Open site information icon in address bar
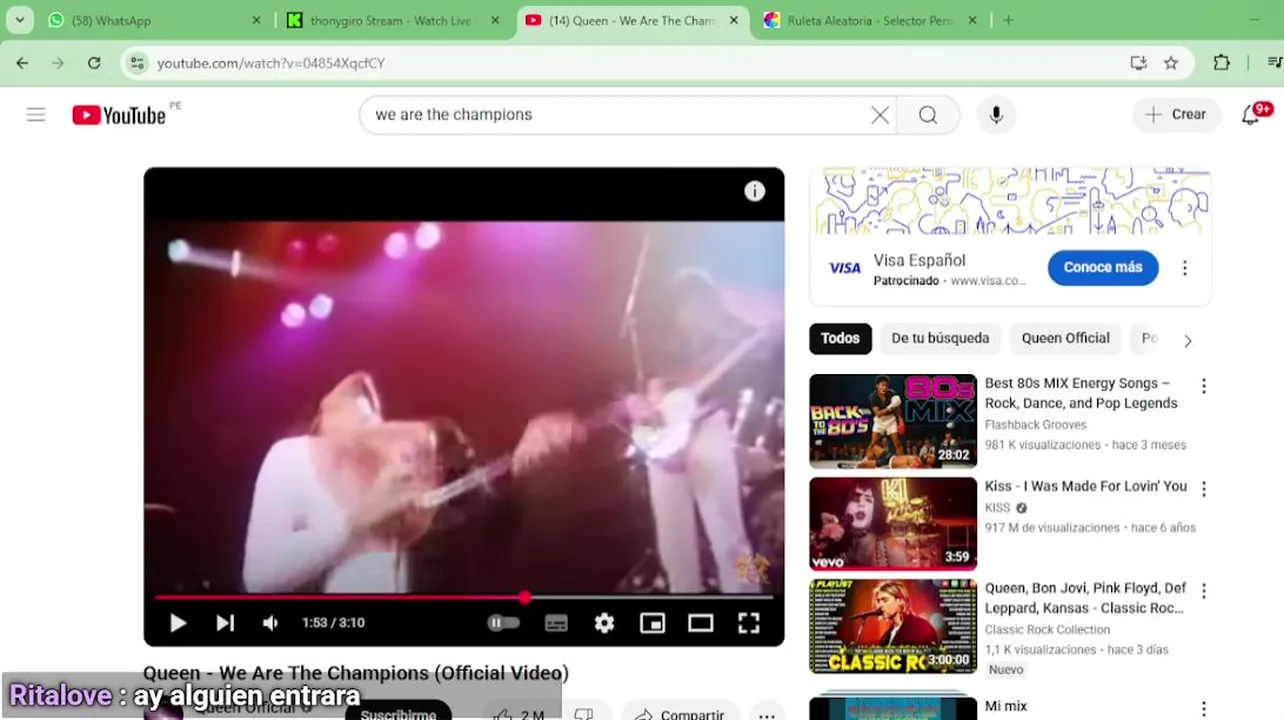This screenshot has height=720, width=1284. point(138,63)
